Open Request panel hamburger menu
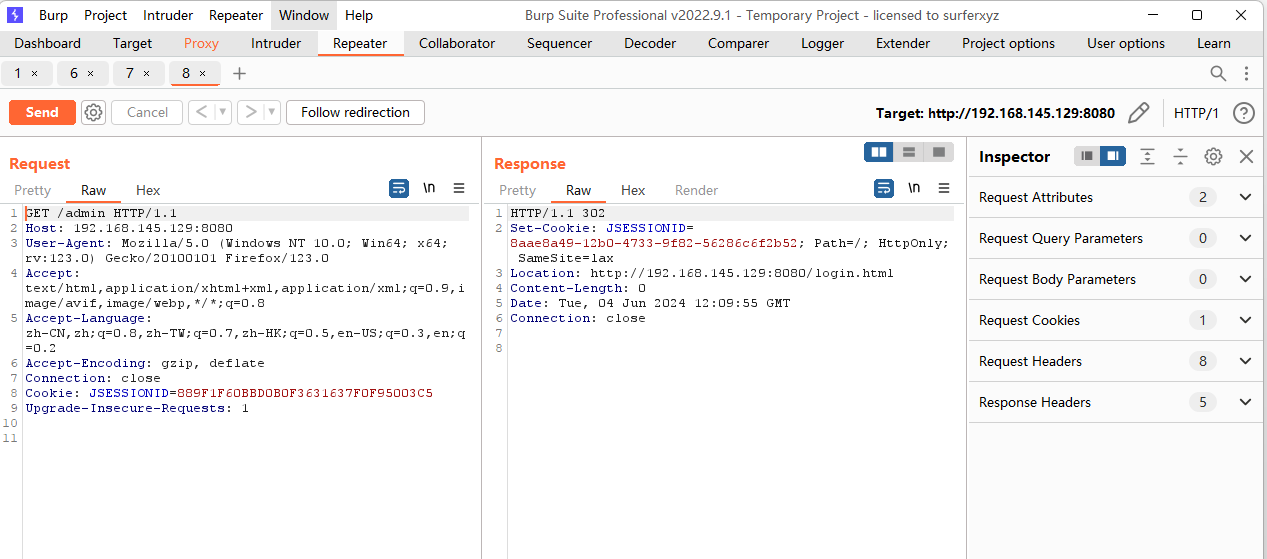Image resolution: width=1267 pixels, height=559 pixels. coord(459,188)
